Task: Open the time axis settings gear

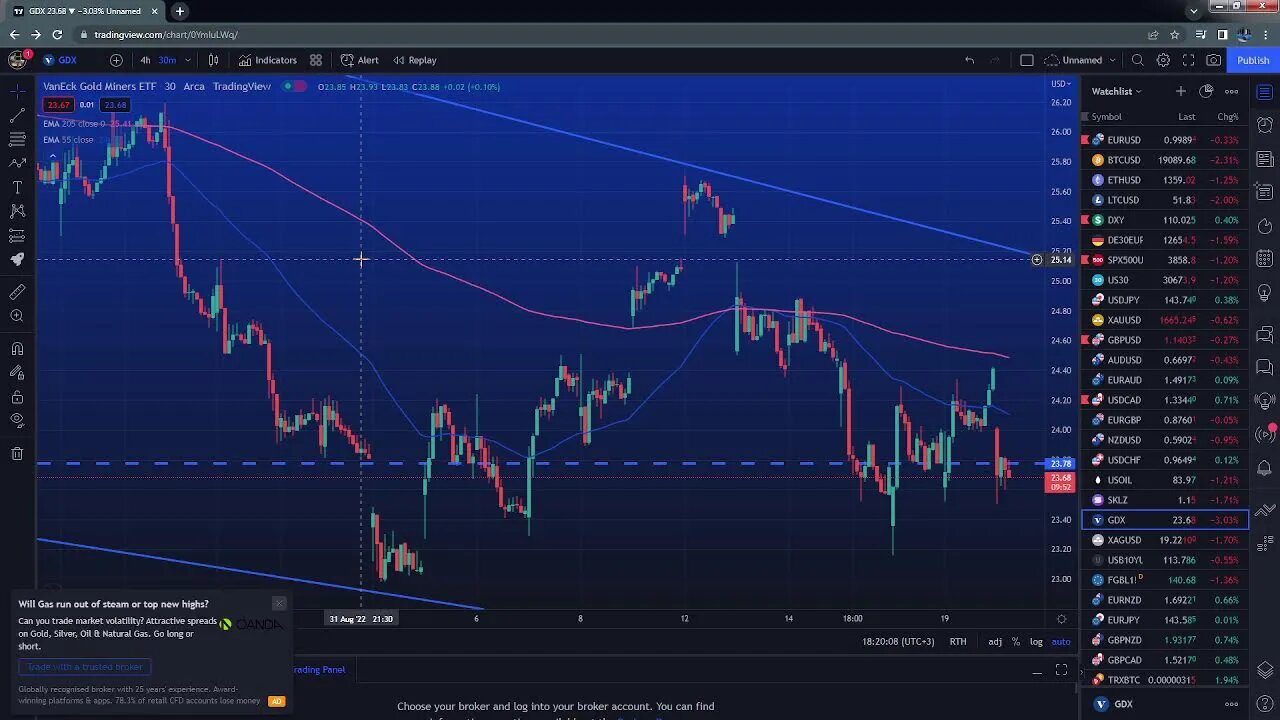Action: [x=1061, y=619]
